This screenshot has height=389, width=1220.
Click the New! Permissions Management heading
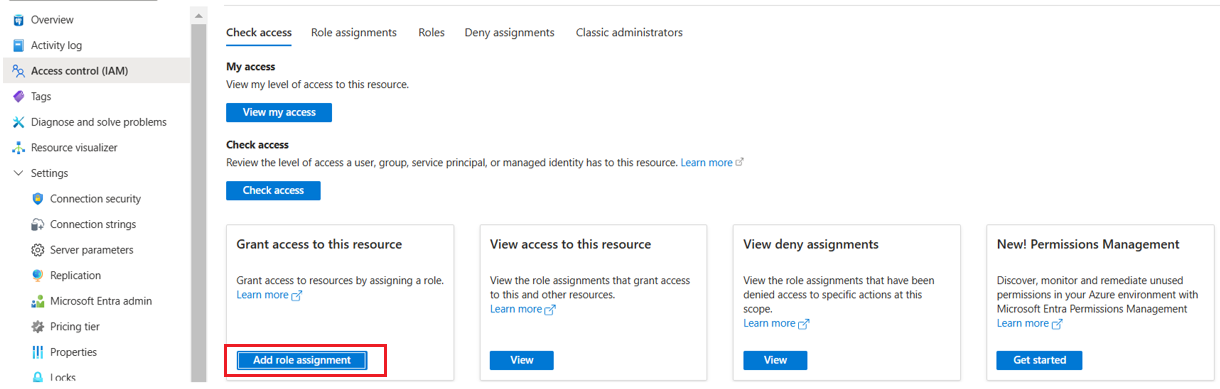1088,245
